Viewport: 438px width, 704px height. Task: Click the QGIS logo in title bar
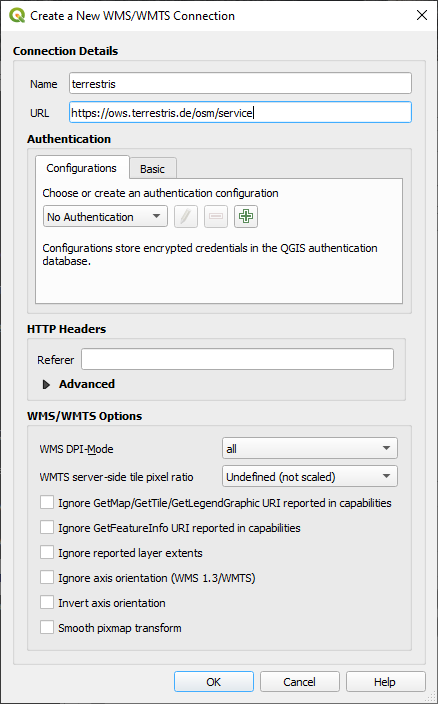[17, 15]
